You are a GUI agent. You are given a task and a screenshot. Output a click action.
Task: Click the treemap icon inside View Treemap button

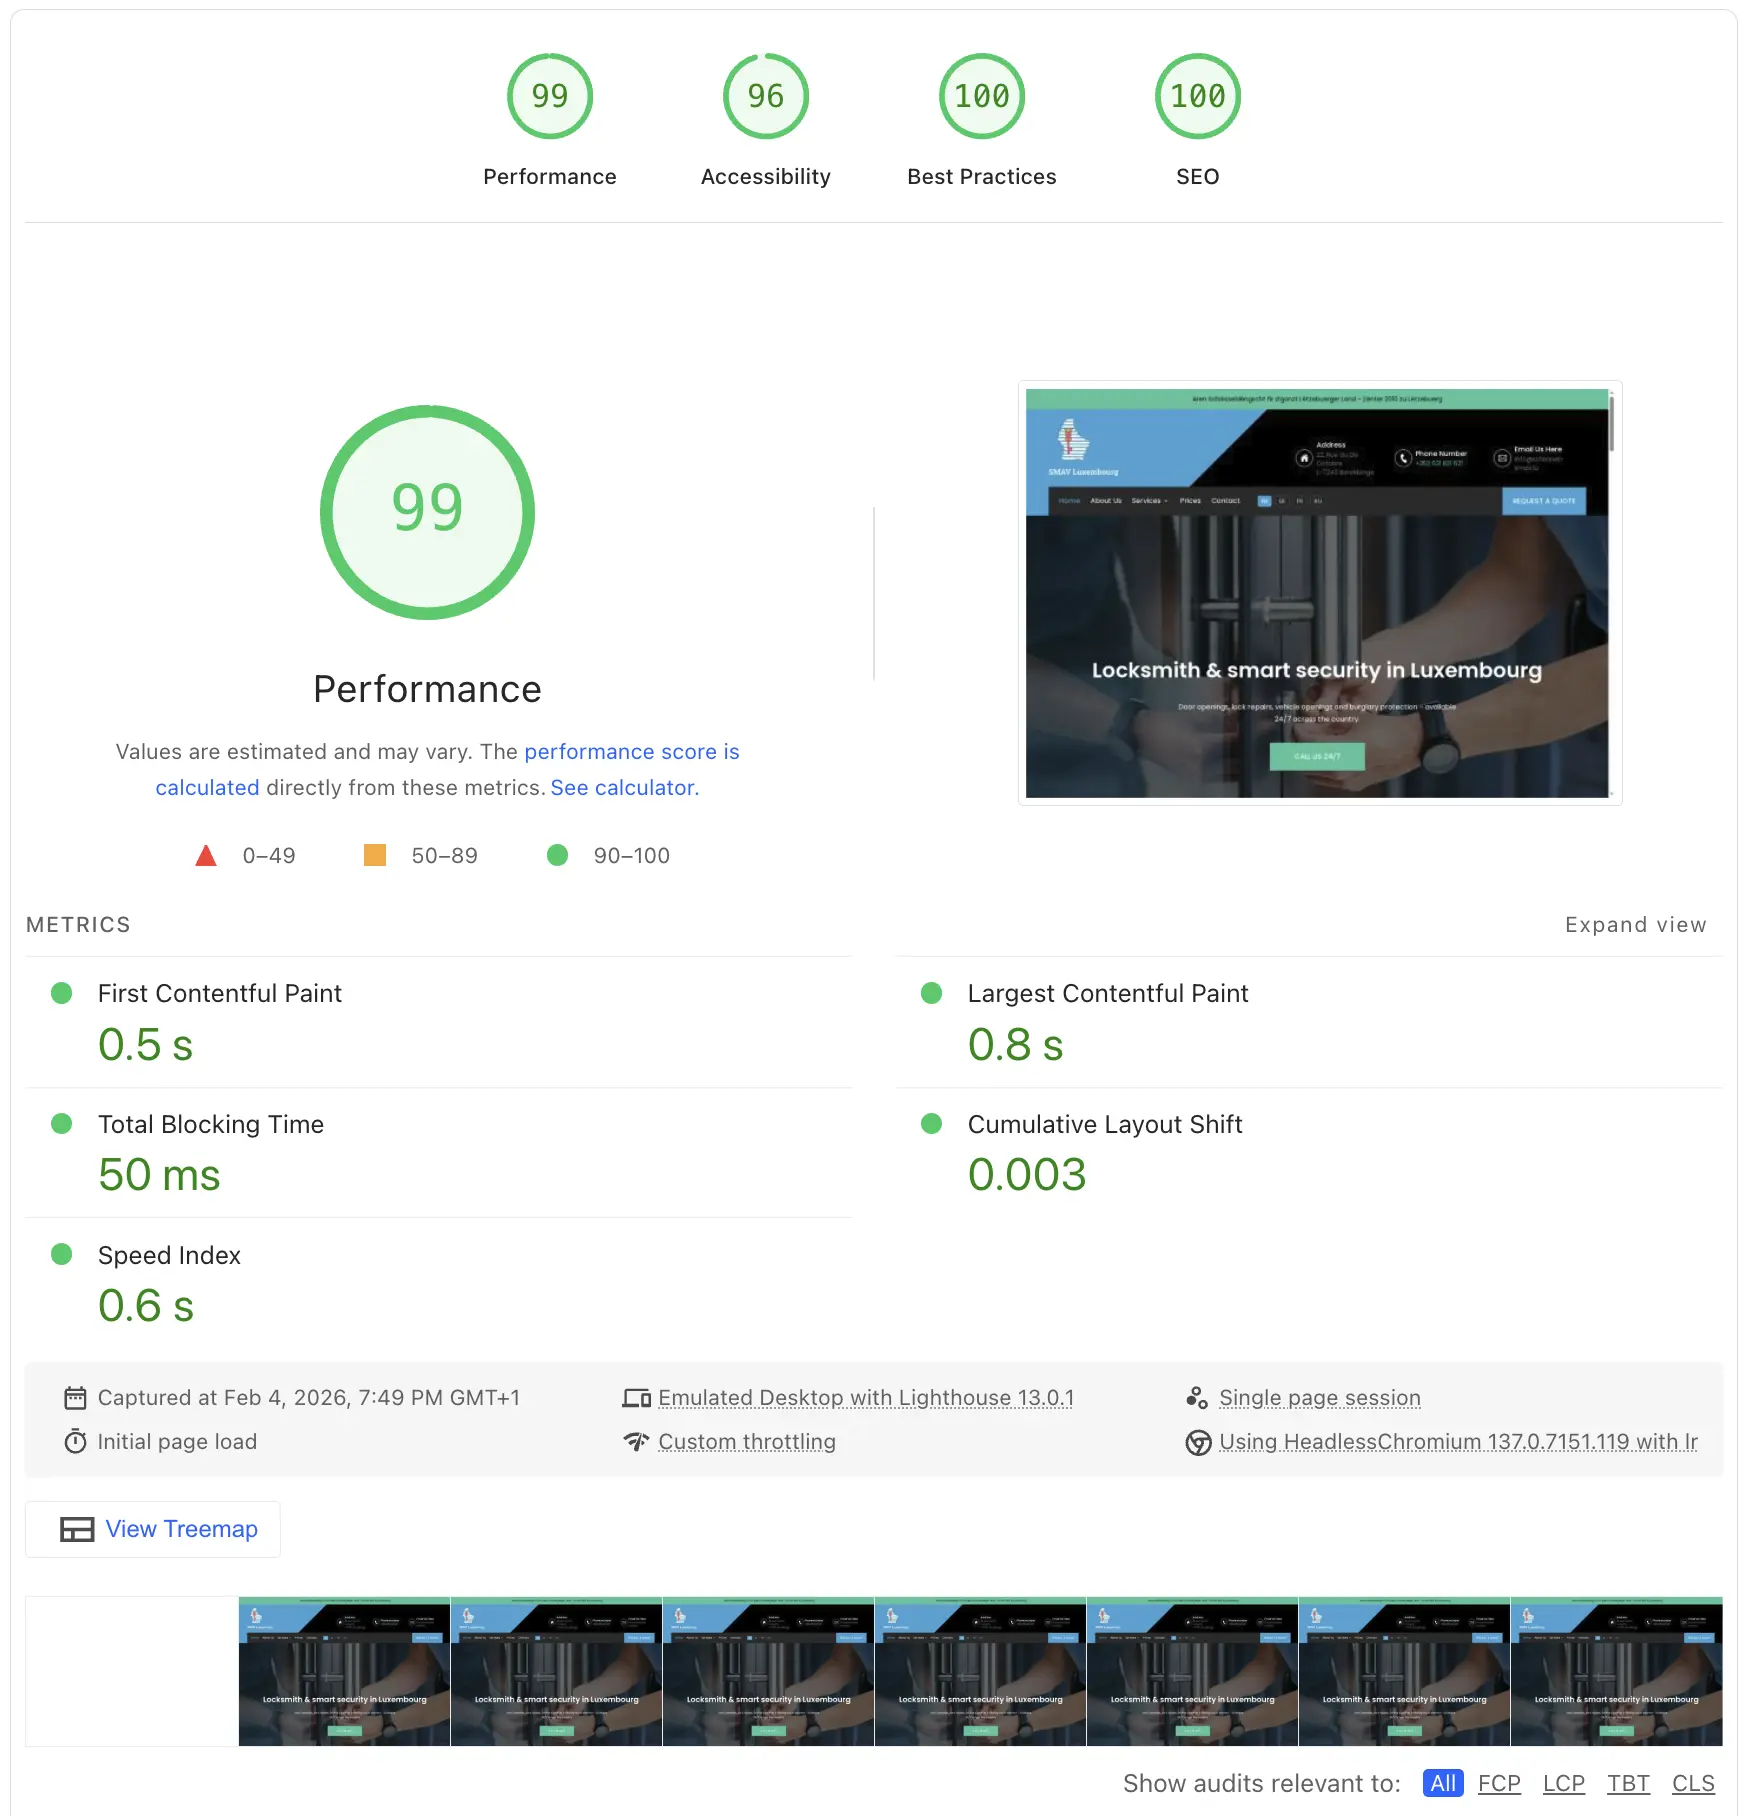76,1529
